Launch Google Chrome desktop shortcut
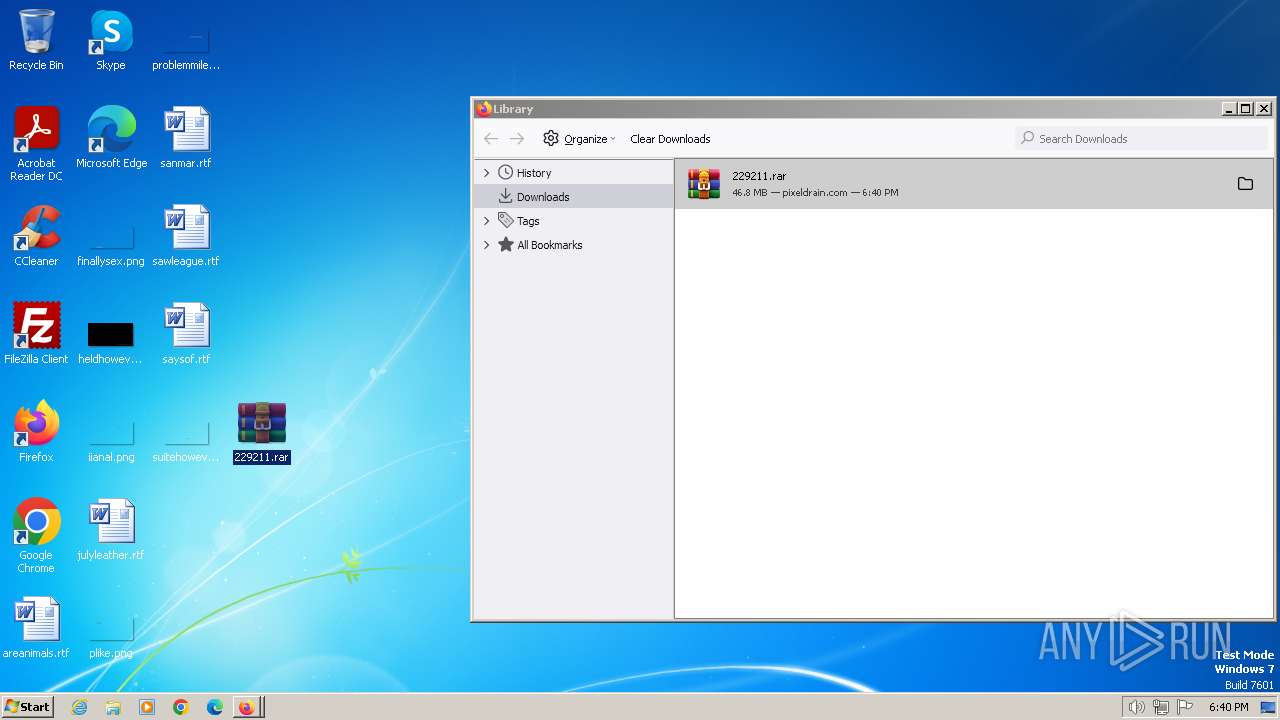The width and height of the screenshot is (1280, 720). coord(36,535)
